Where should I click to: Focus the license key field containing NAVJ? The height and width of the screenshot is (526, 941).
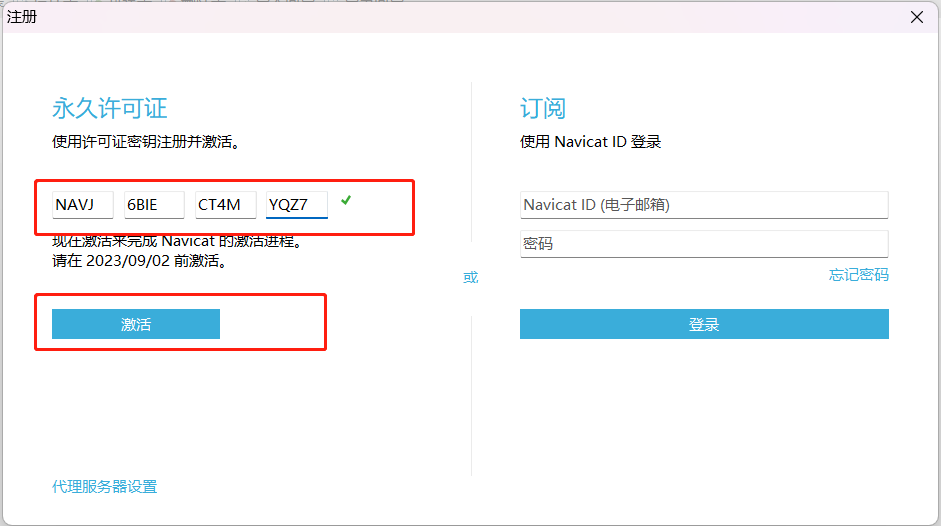tap(83, 205)
